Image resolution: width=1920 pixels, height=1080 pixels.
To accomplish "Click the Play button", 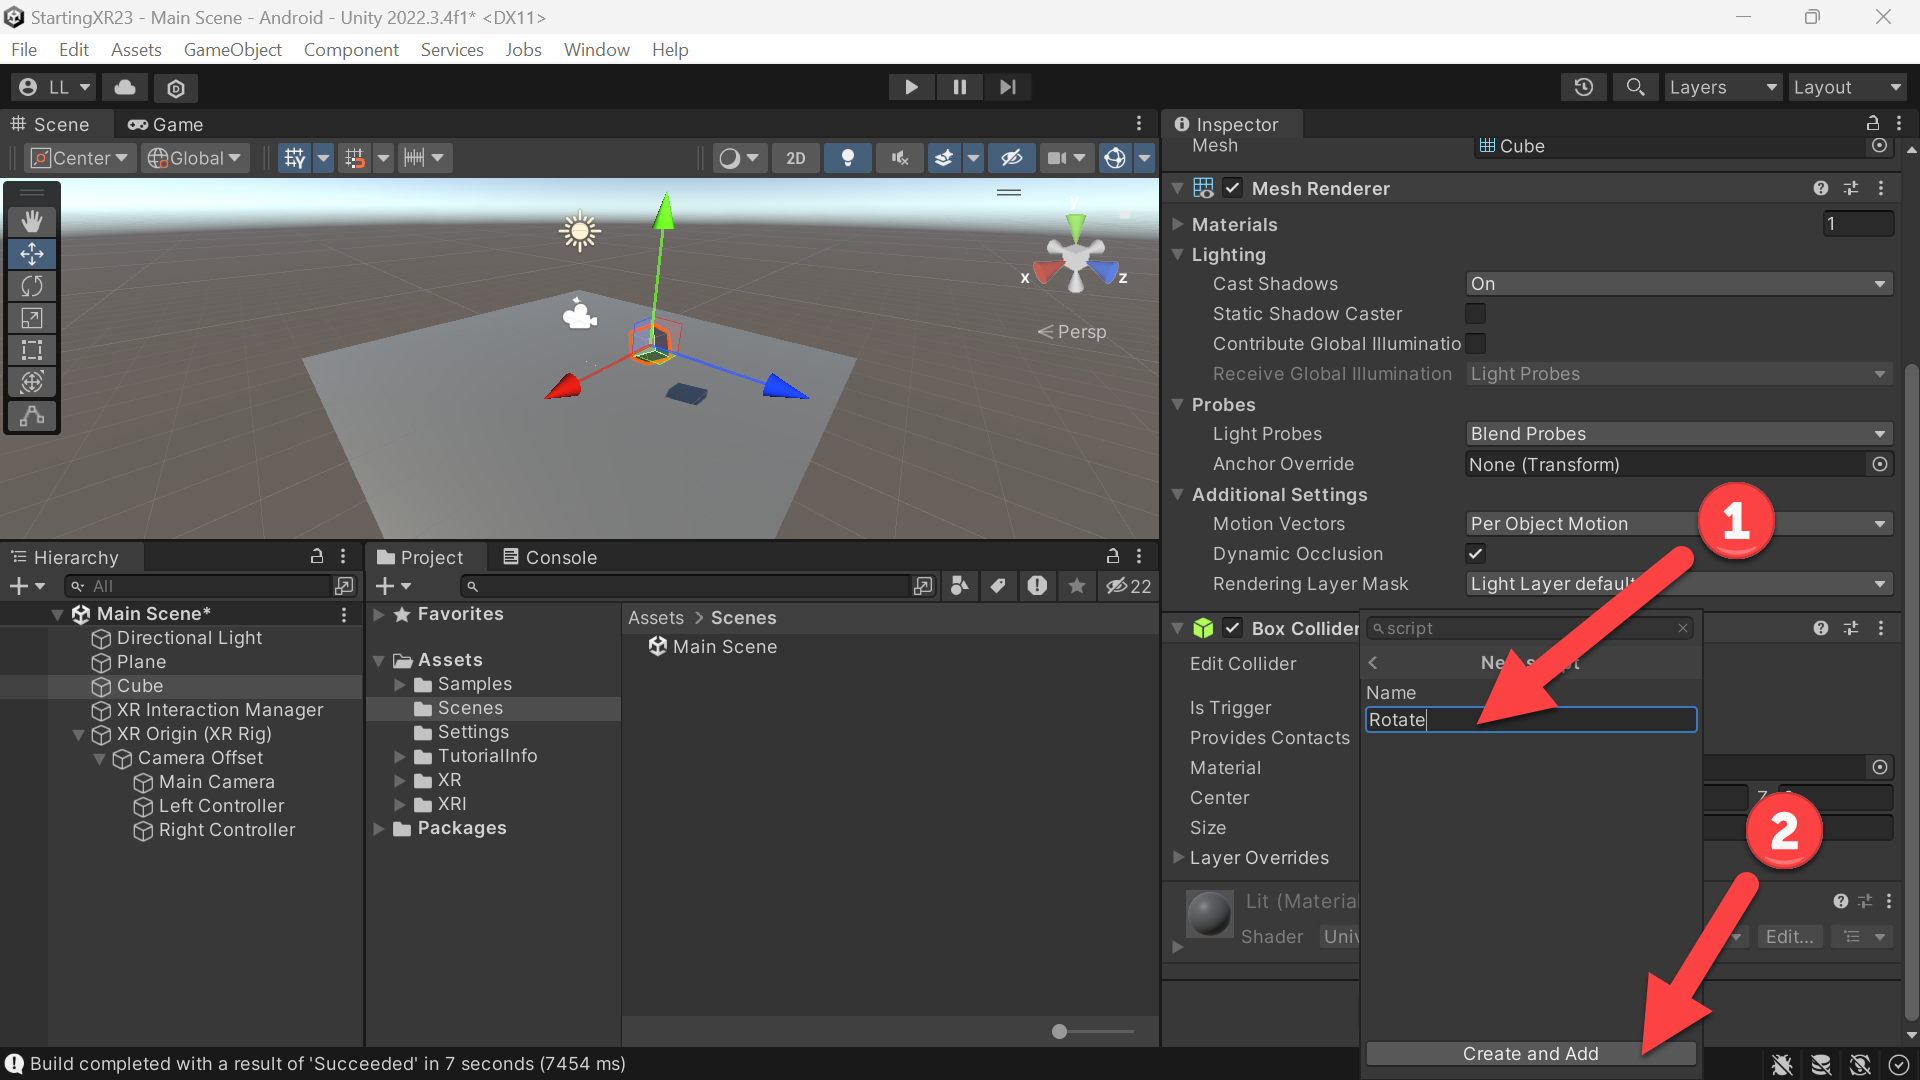I will click(911, 87).
